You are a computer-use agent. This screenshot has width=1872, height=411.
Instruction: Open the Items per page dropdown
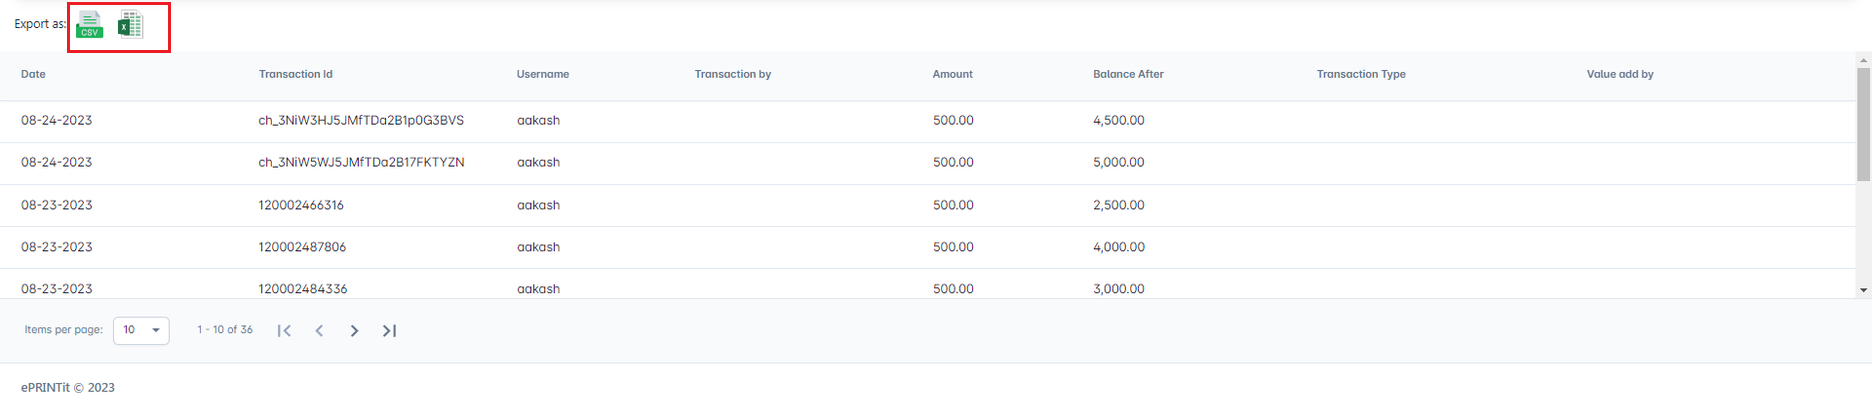click(x=141, y=330)
